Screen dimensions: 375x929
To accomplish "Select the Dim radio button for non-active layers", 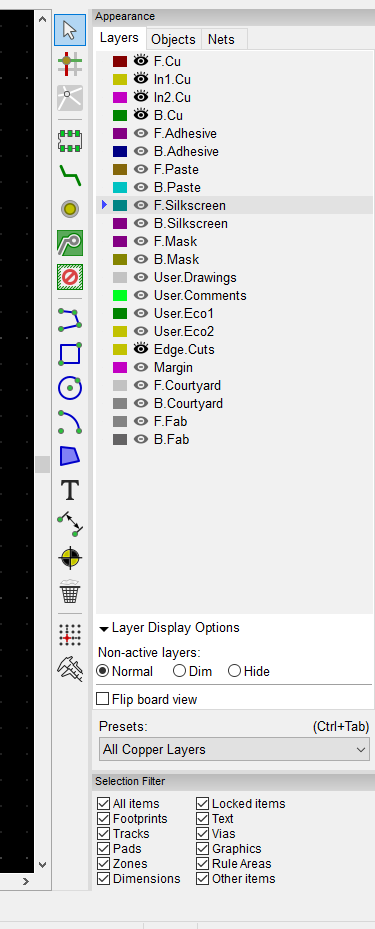I will pos(179,671).
